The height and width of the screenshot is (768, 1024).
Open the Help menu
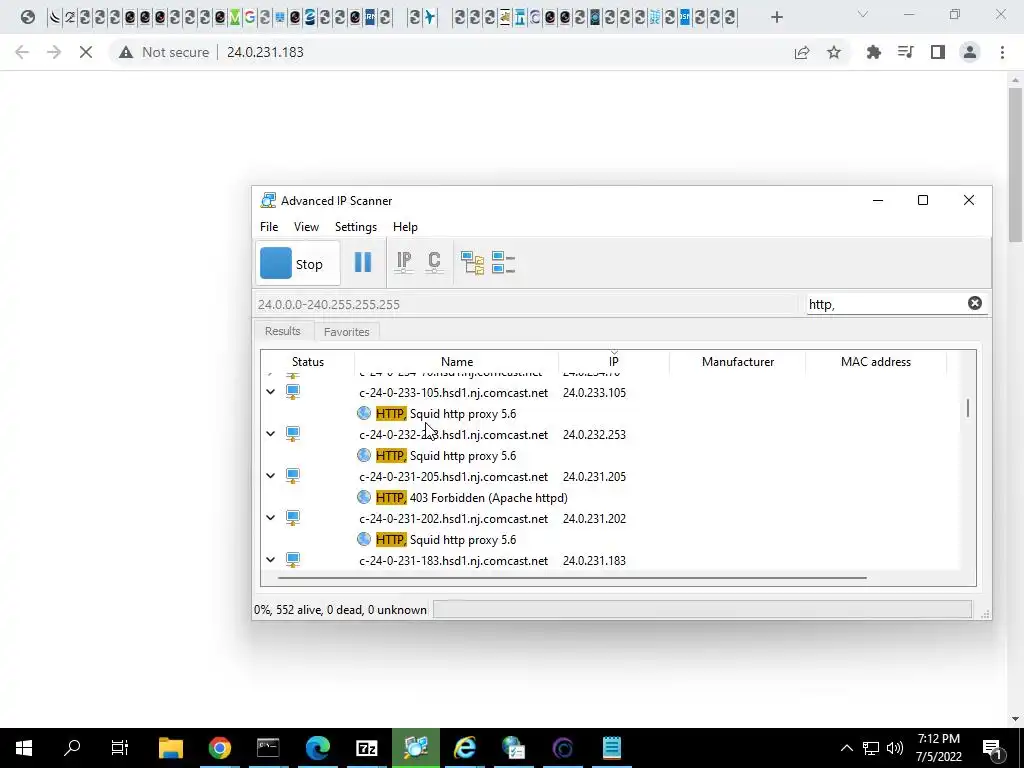pyautogui.click(x=405, y=227)
